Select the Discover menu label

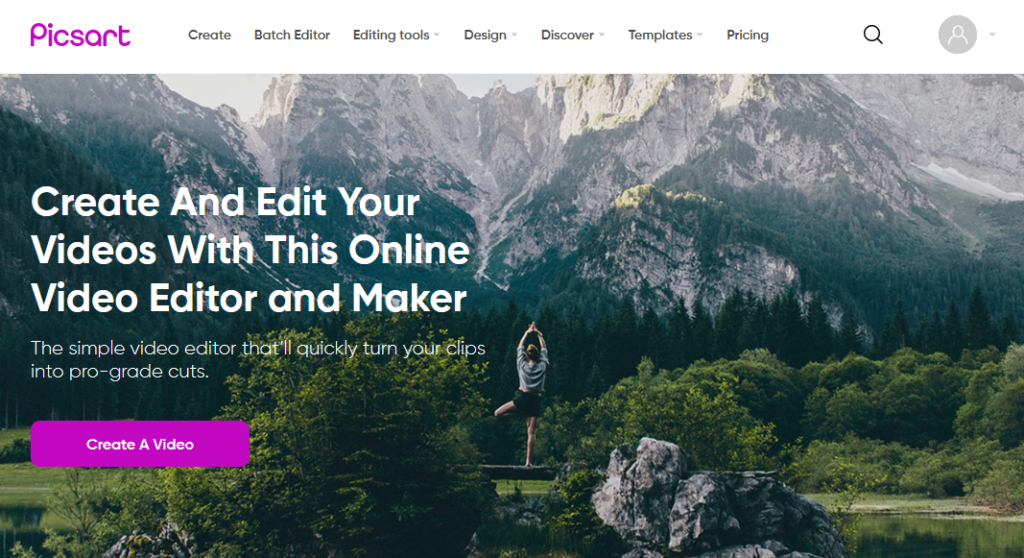pos(568,35)
